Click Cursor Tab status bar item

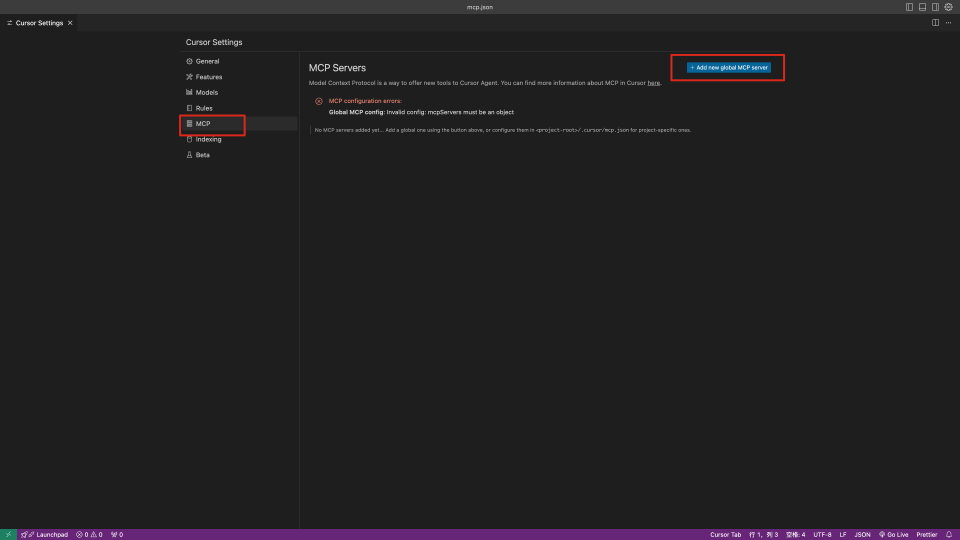point(726,534)
